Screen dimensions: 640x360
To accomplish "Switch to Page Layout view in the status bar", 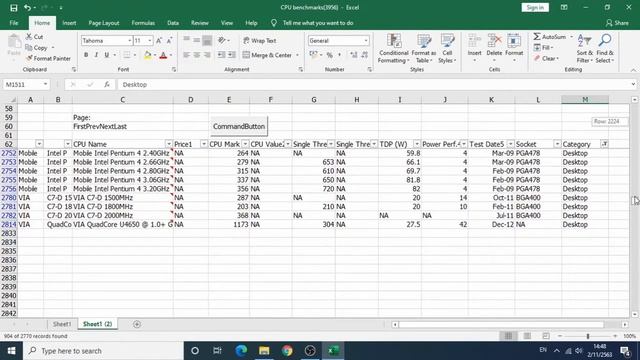I will pos(527,336).
